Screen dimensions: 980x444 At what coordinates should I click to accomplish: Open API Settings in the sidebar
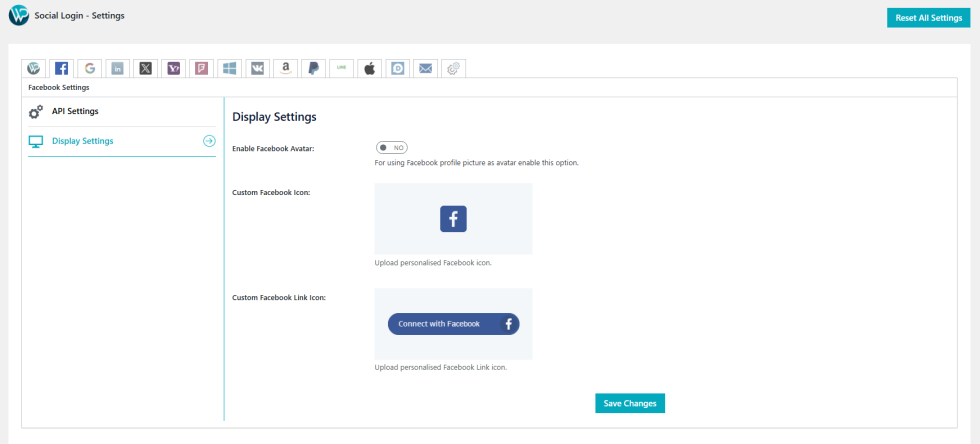[x=75, y=111]
